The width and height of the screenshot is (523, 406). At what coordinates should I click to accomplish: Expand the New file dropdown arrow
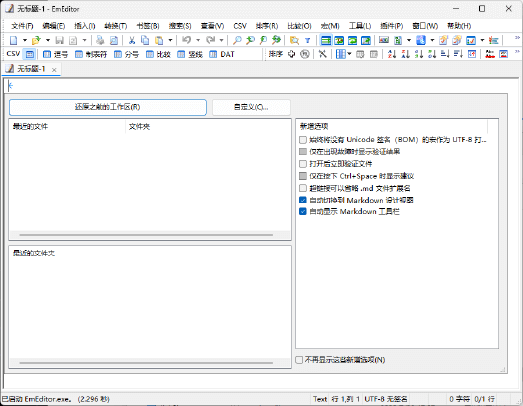25,40
